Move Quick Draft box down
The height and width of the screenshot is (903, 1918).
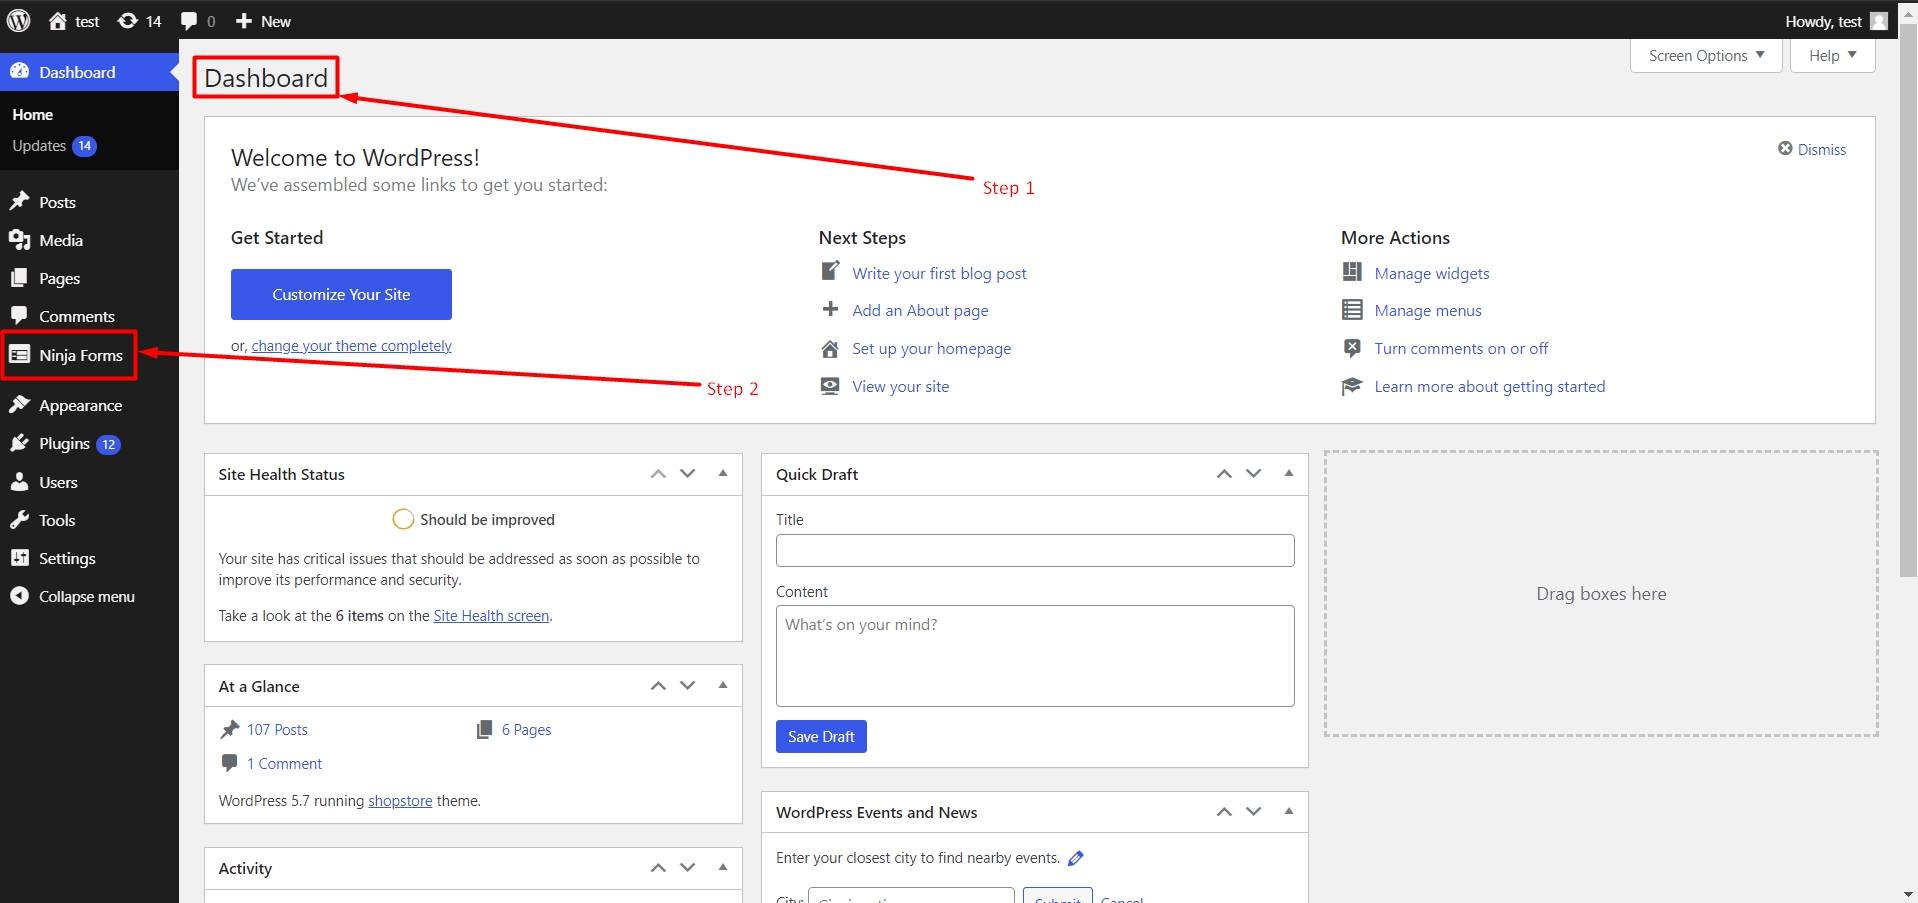pyautogui.click(x=1253, y=474)
